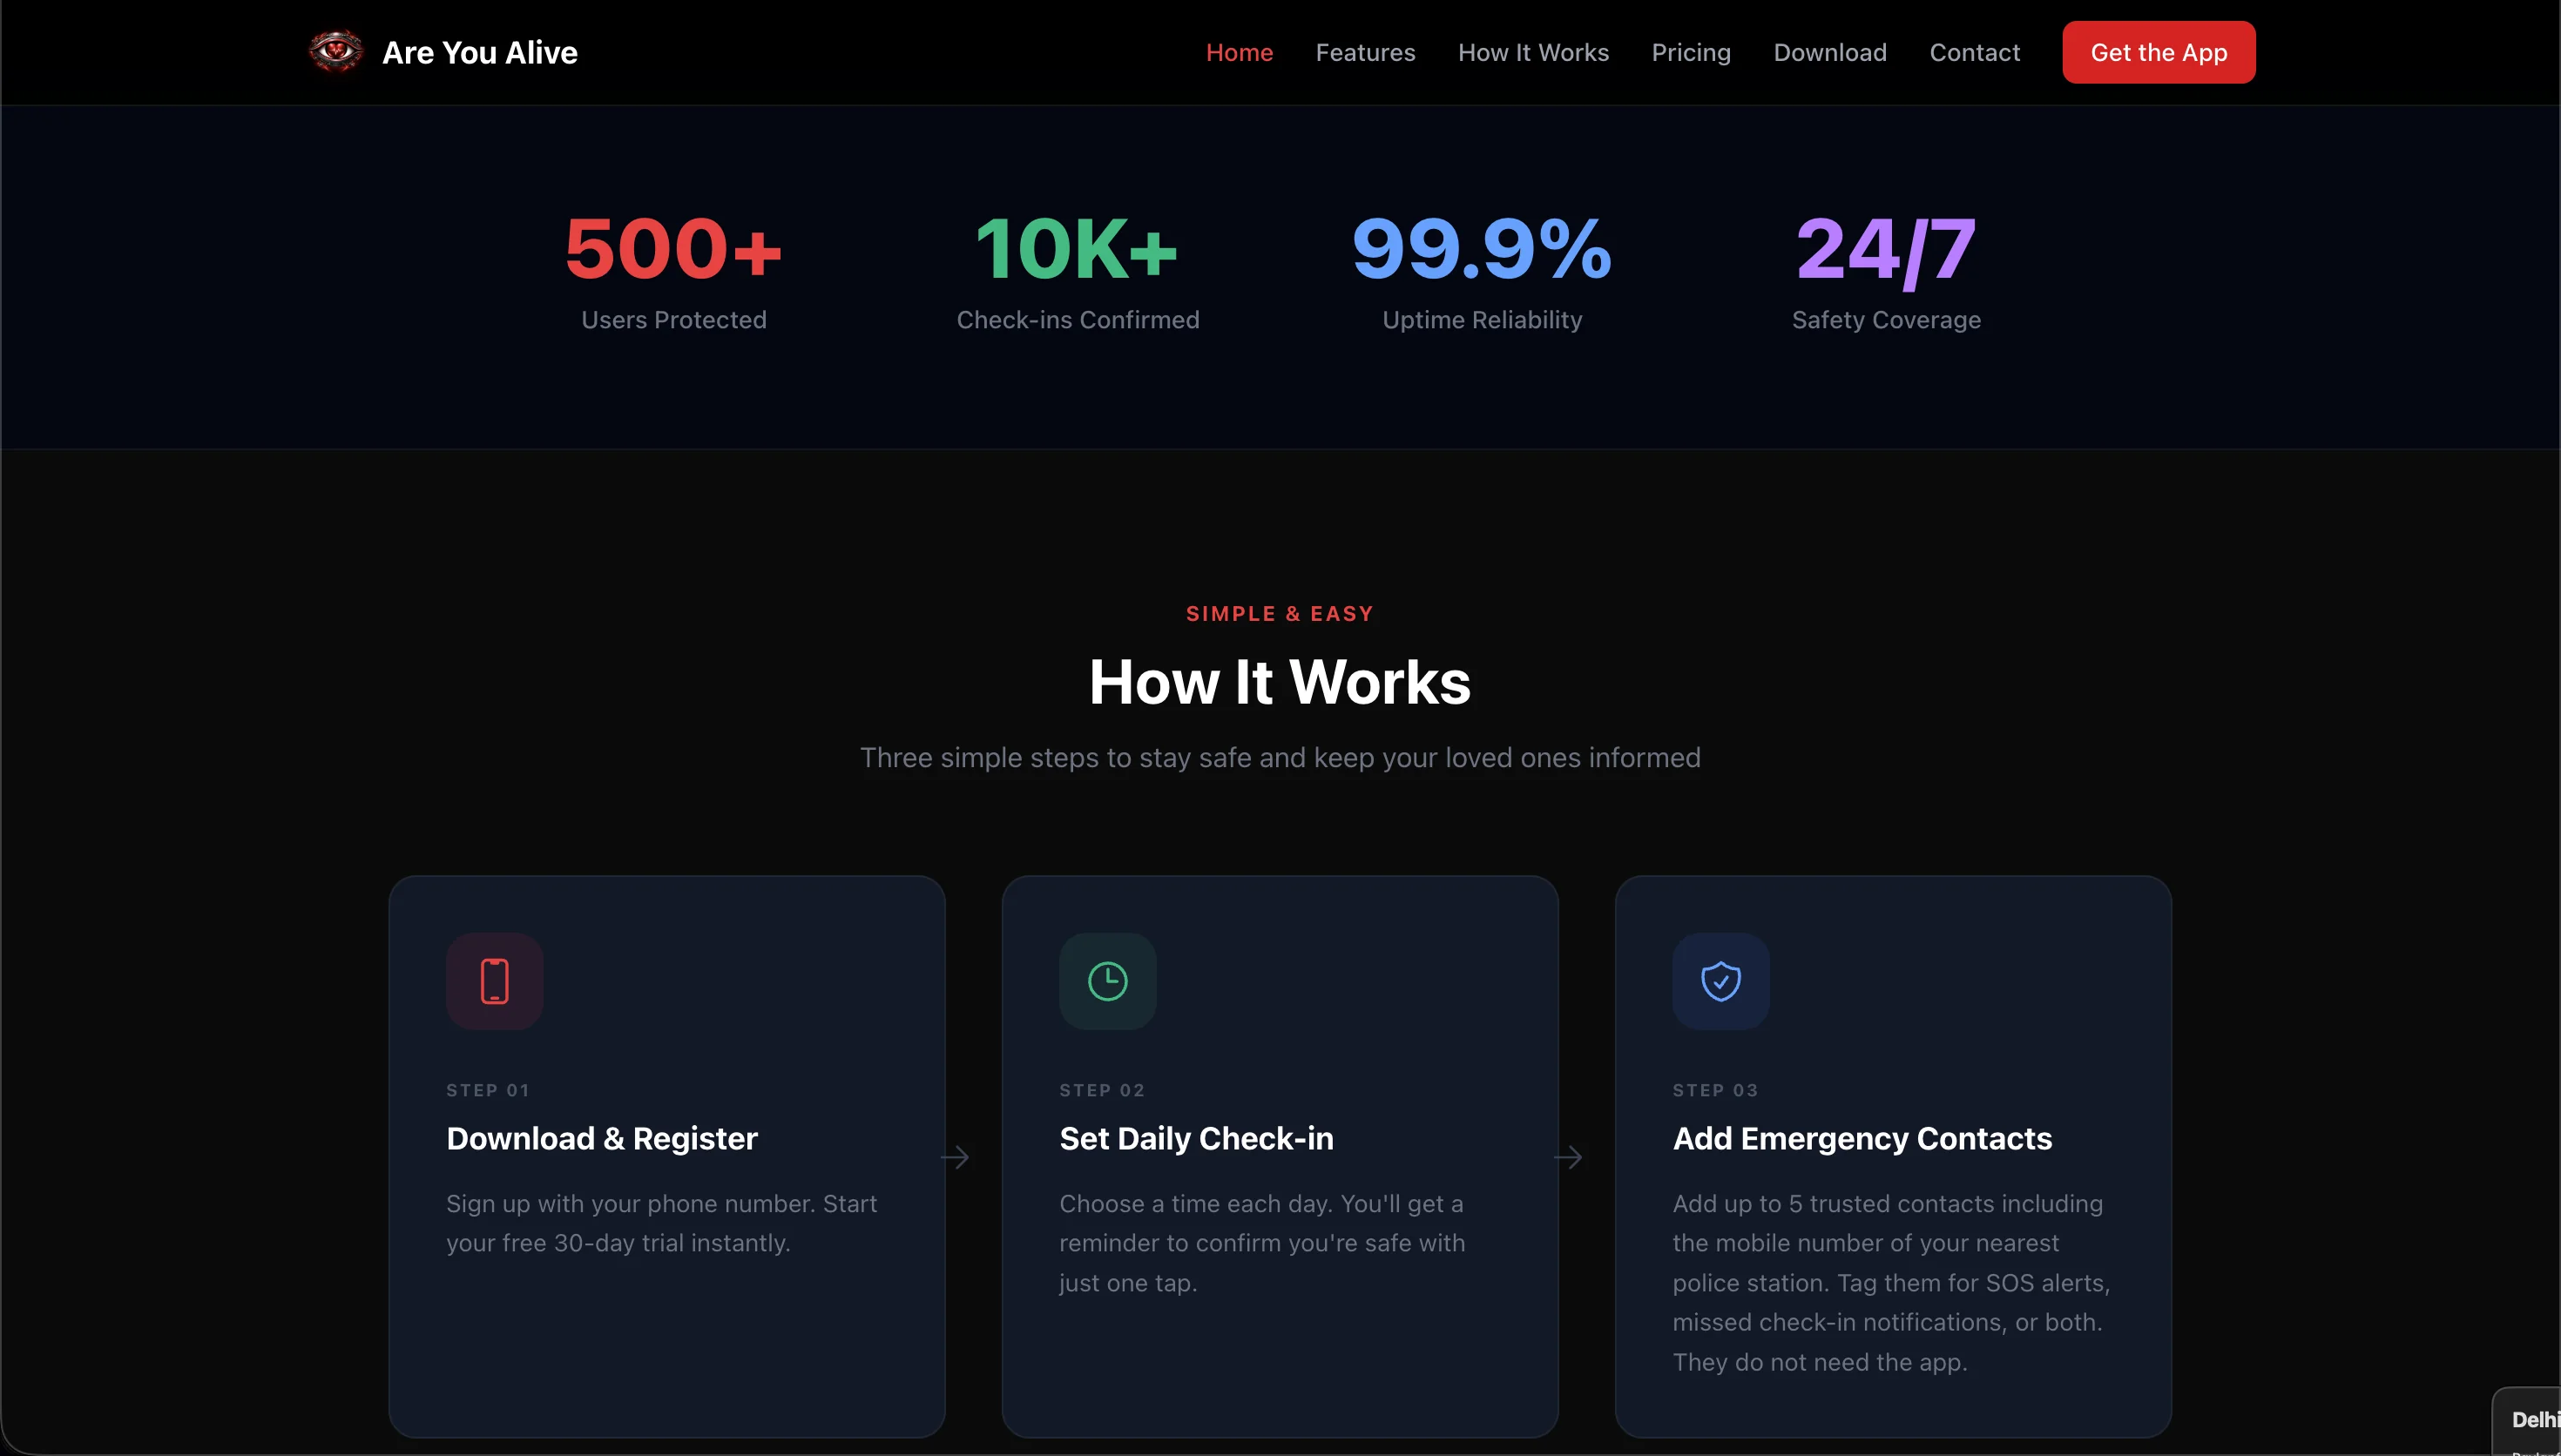
Task: Click the 10K+ Check-ins Confirmed stat
Action: tap(1078, 268)
